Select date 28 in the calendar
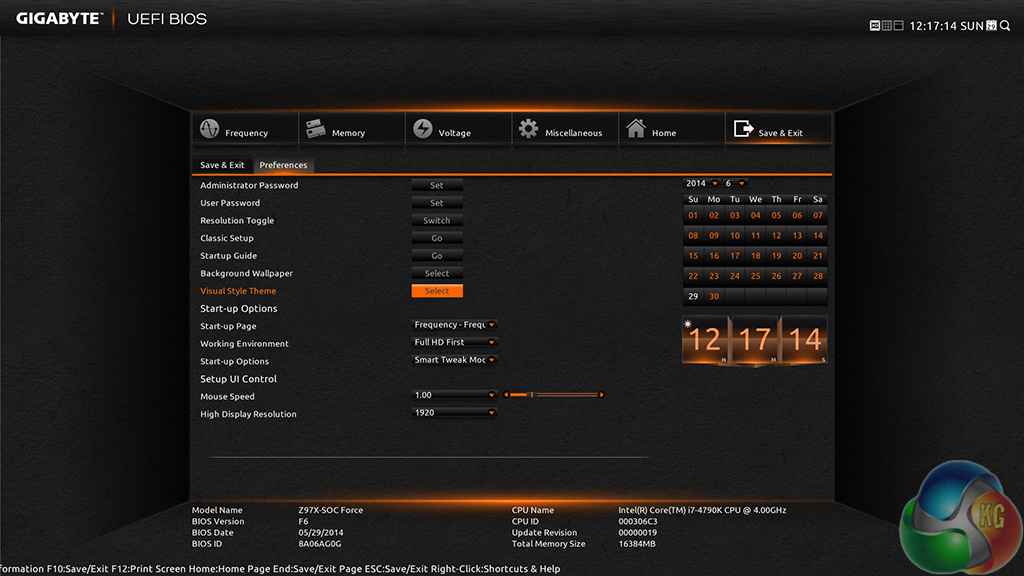This screenshot has height=576, width=1024. [818, 276]
